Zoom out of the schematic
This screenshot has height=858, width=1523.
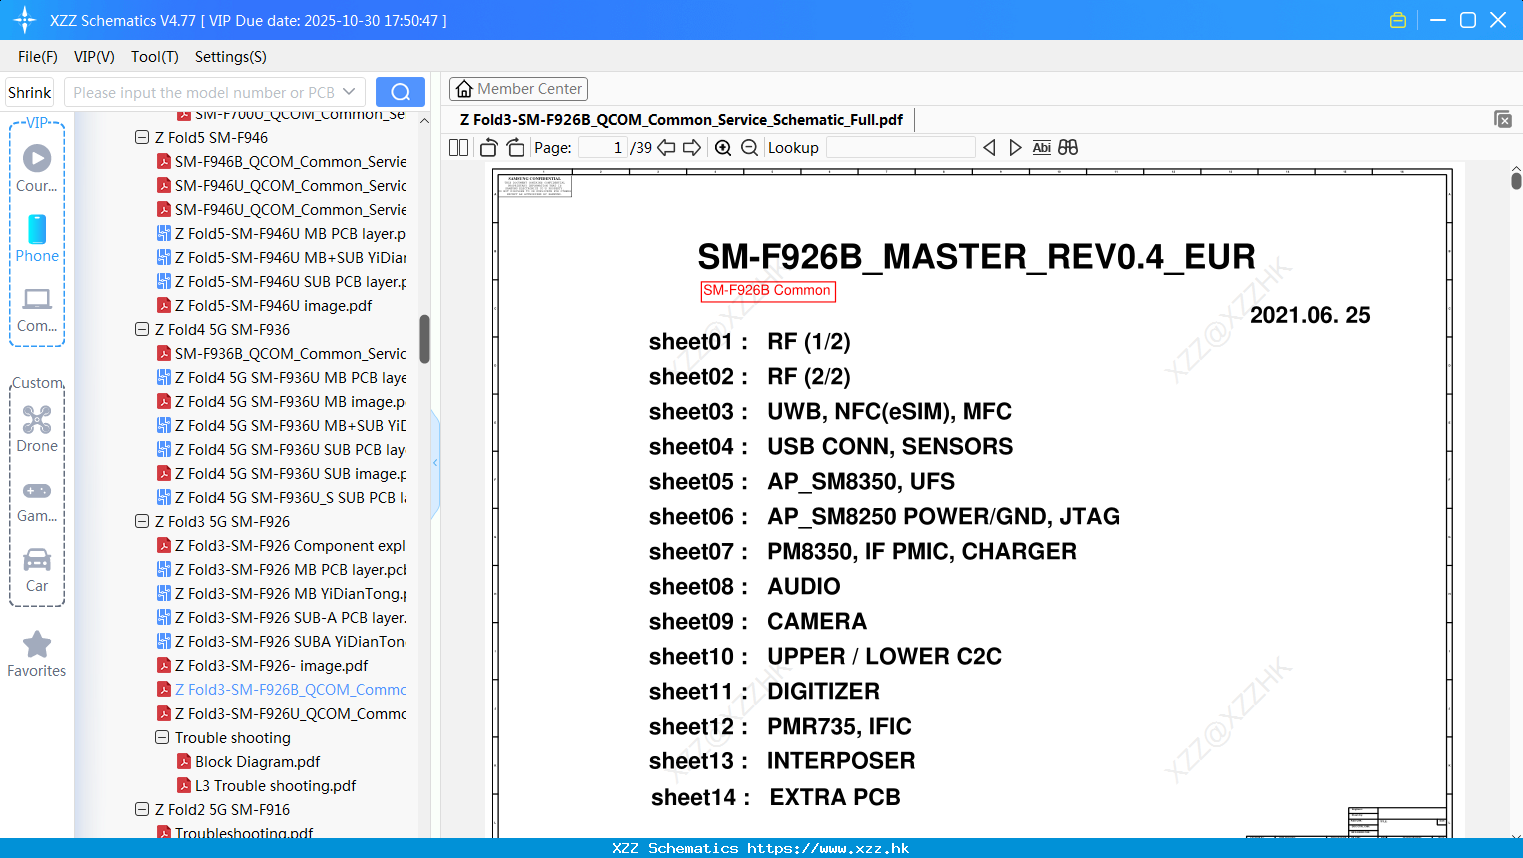749,147
